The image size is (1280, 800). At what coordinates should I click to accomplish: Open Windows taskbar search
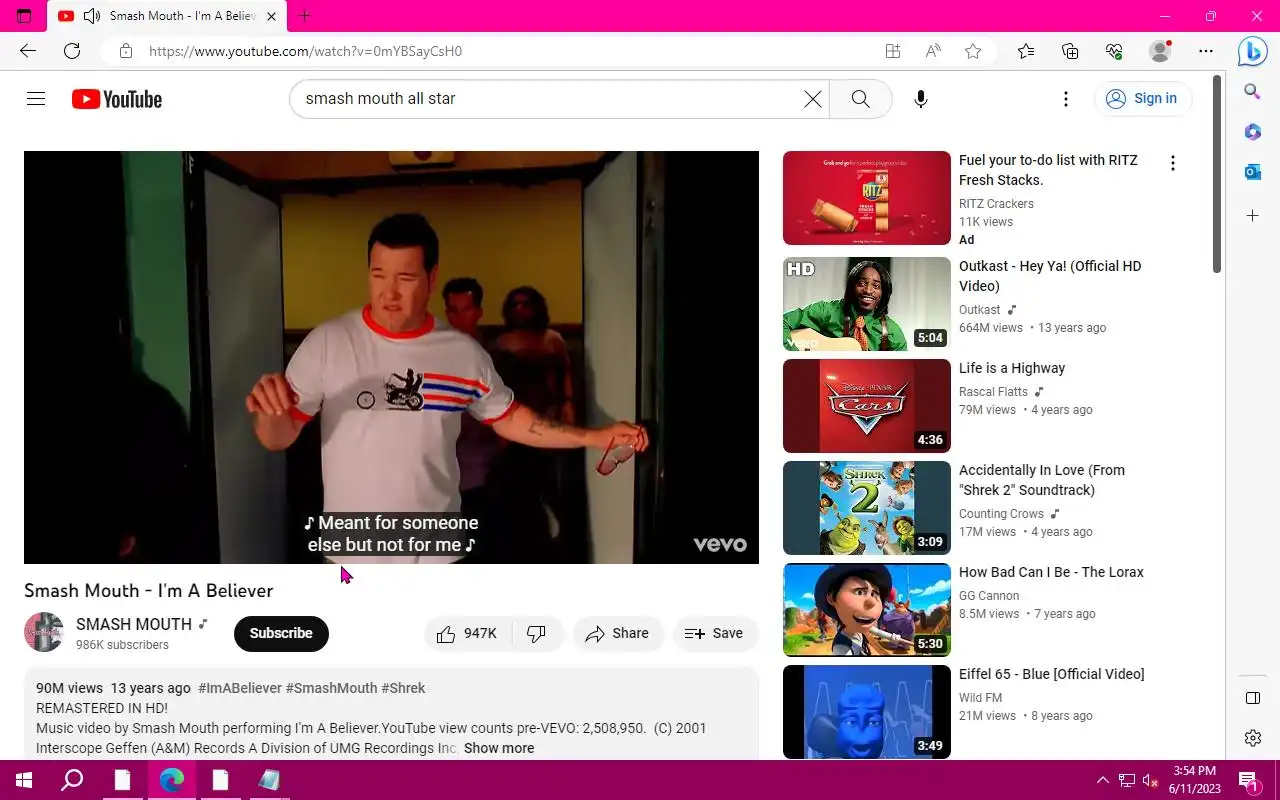(x=72, y=780)
